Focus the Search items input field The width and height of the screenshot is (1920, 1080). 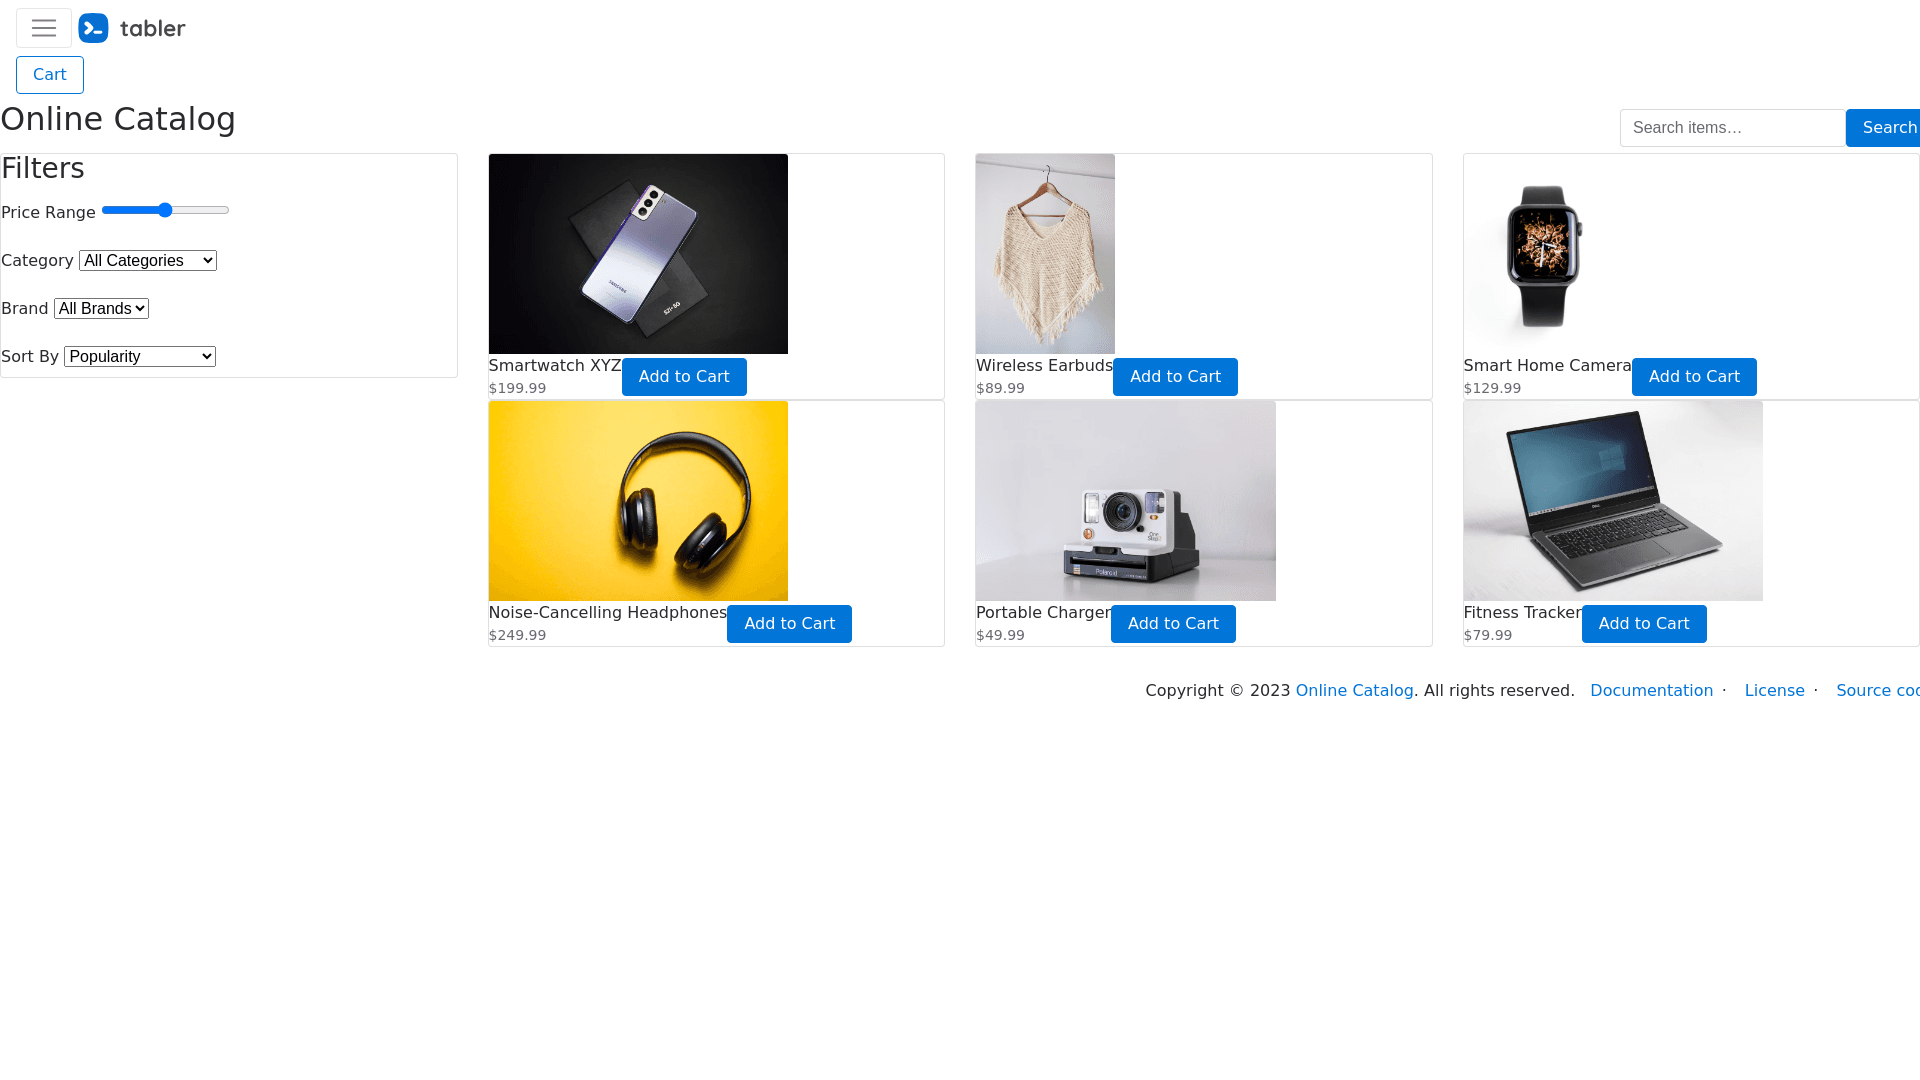coord(1732,128)
